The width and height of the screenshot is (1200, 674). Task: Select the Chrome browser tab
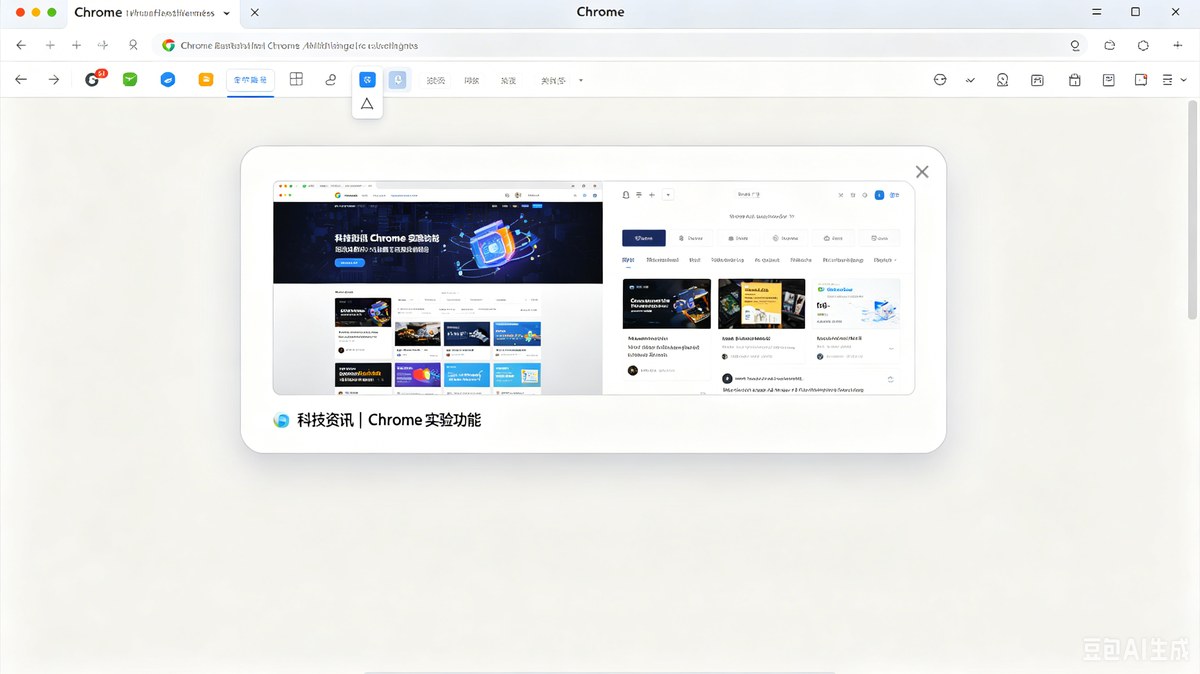[152, 13]
